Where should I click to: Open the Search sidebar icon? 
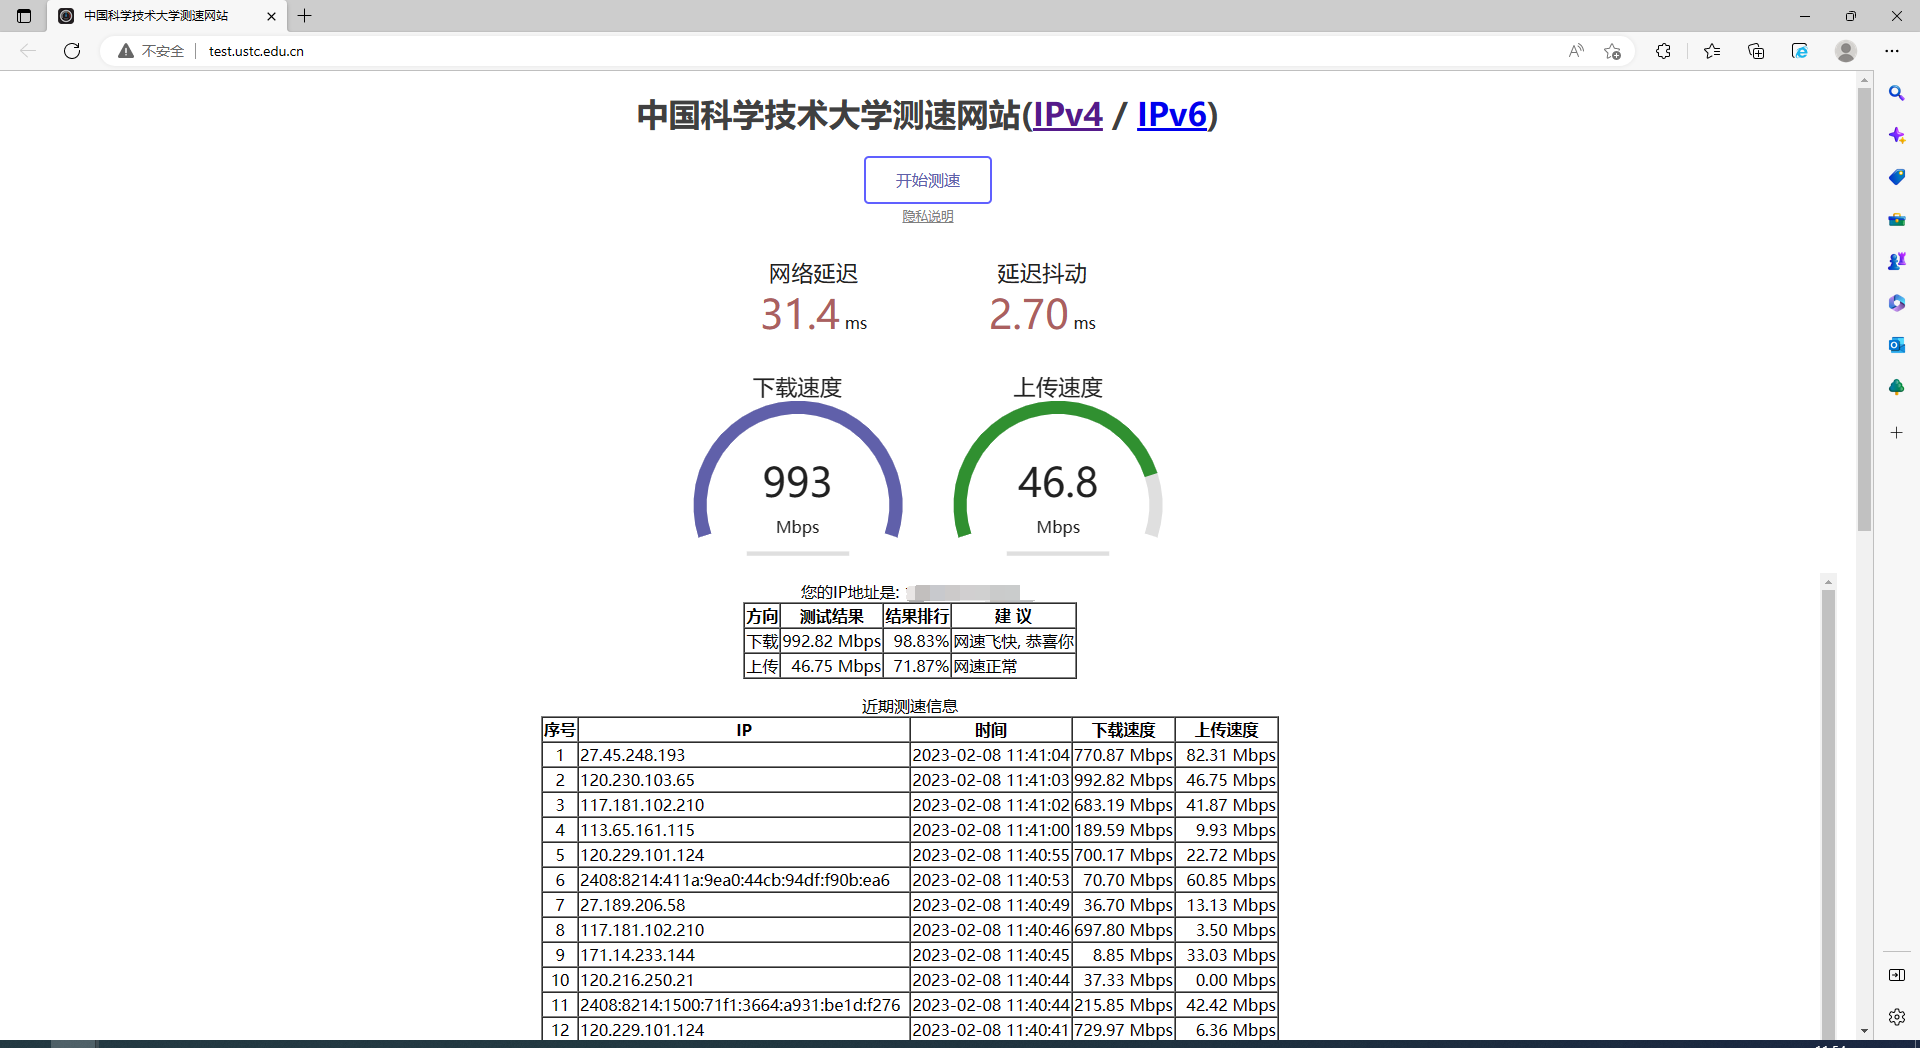(1896, 93)
